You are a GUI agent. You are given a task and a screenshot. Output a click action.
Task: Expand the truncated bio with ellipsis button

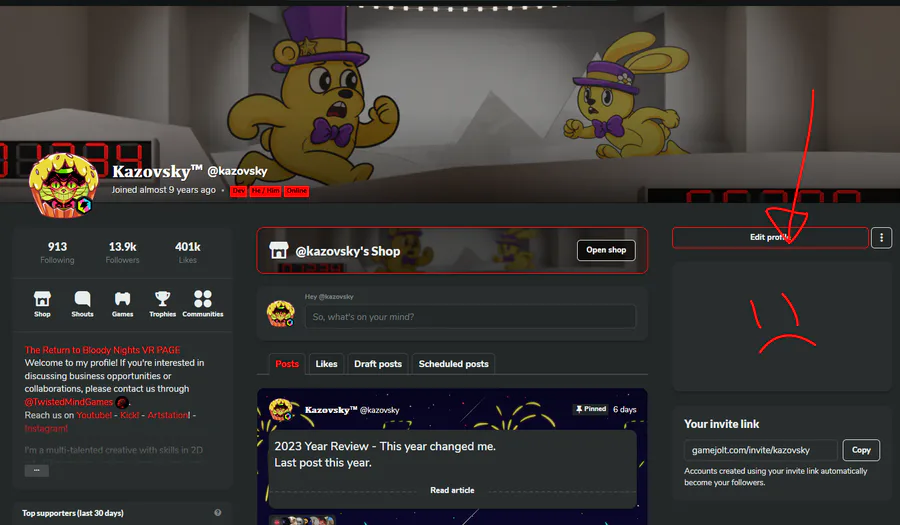click(36, 470)
